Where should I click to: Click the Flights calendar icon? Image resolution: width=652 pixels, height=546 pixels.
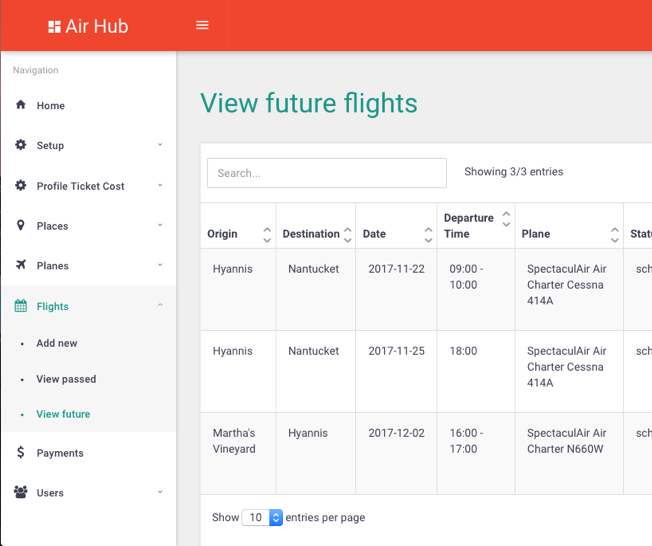[x=21, y=306]
